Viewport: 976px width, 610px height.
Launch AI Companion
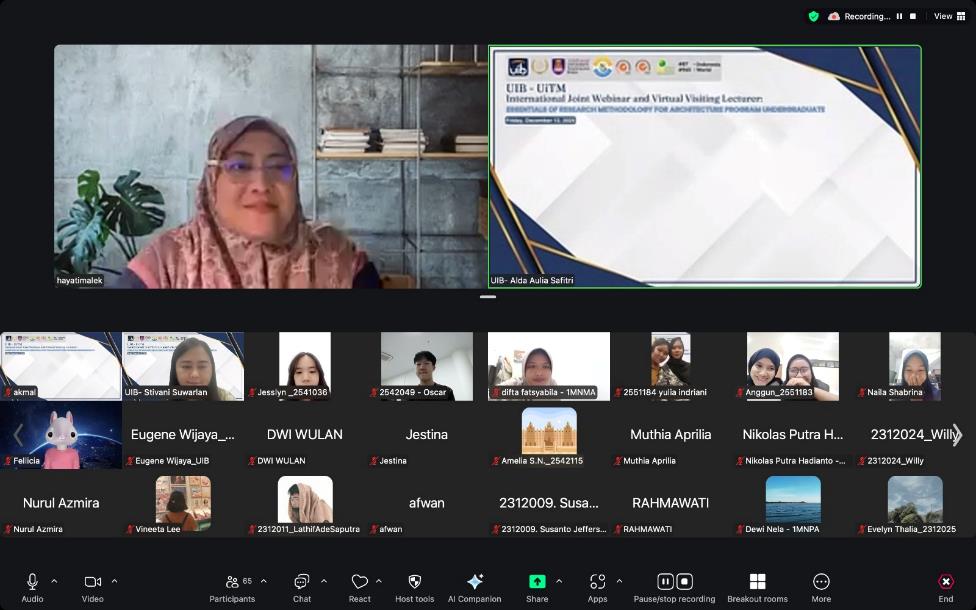474,583
